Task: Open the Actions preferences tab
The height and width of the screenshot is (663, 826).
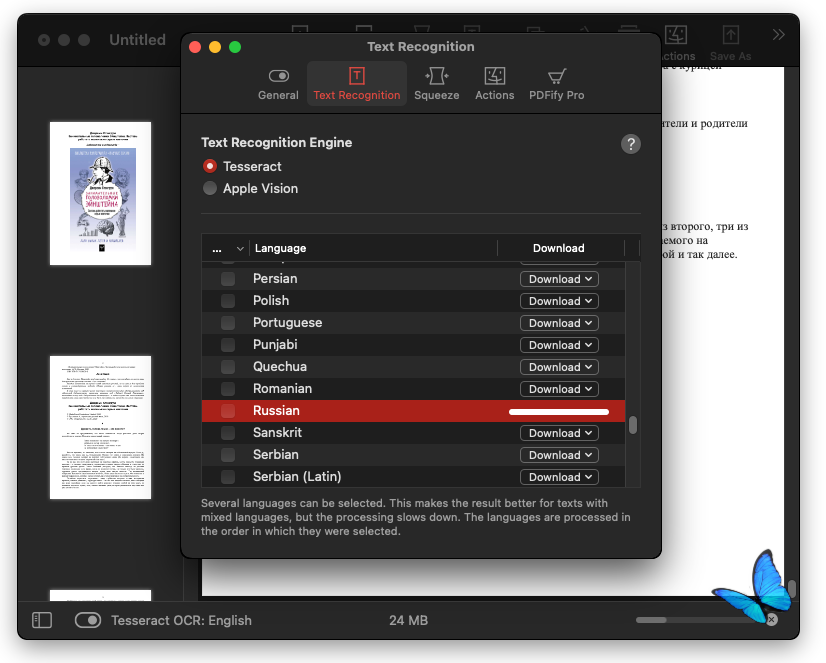Action: [494, 84]
